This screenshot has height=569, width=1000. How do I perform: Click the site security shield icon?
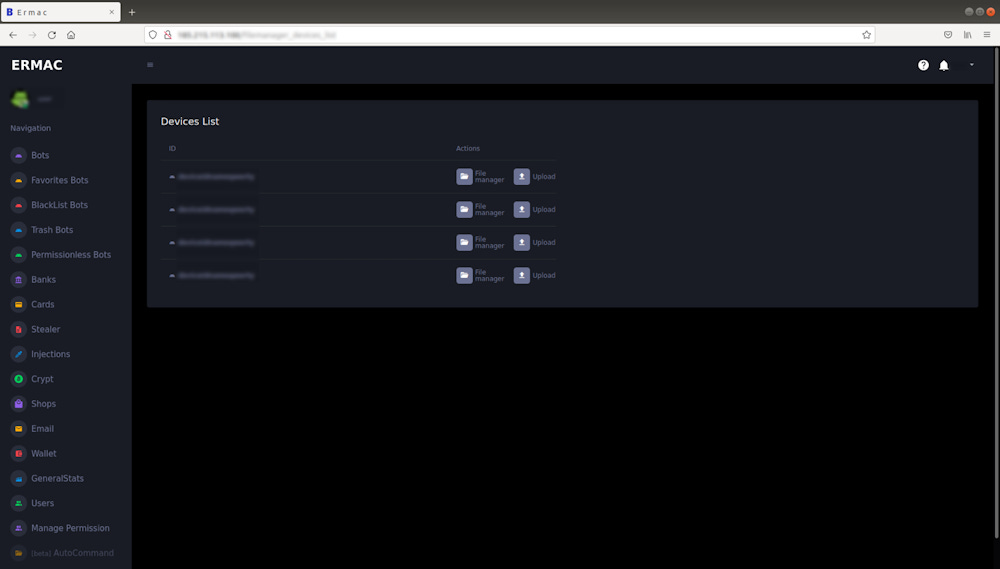153,35
